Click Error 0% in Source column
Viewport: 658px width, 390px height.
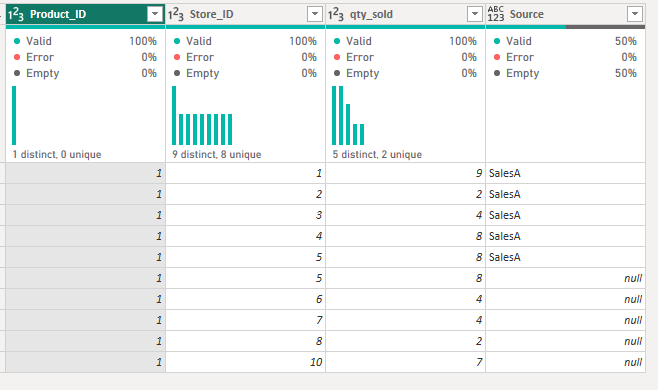pos(565,57)
